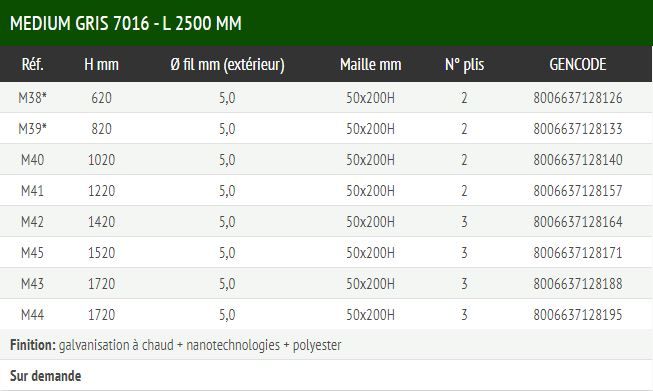Click height value '1020'
Viewport: 653px width, 391px height.
[102, 160]
